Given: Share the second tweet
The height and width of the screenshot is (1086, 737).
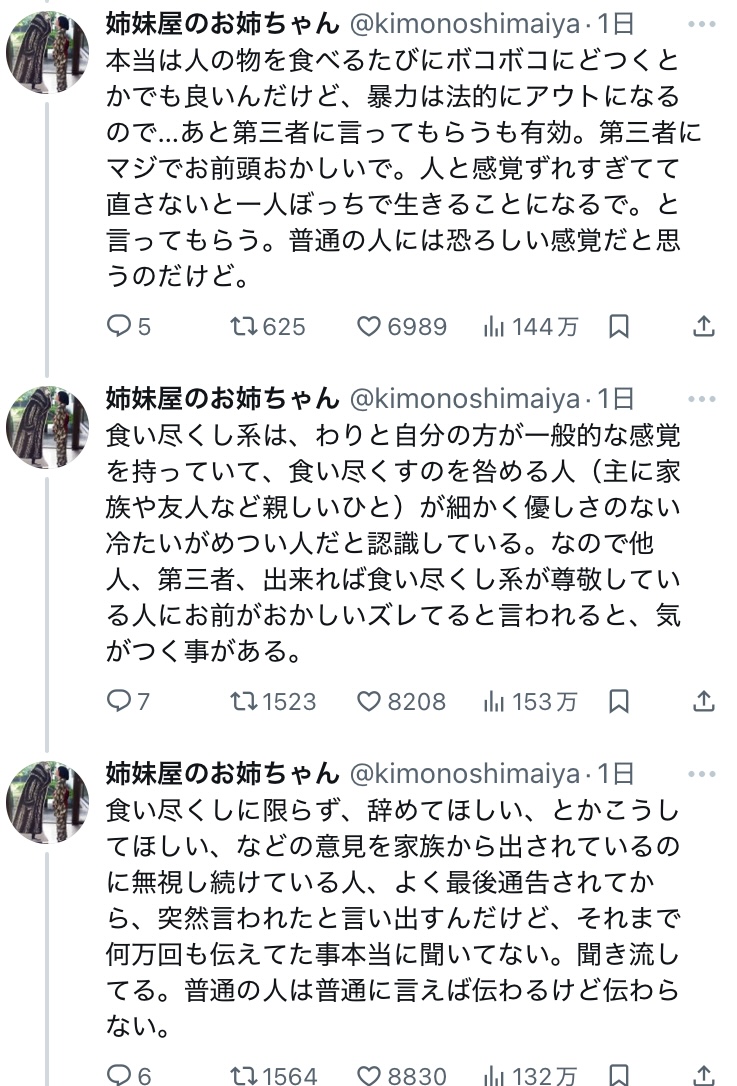Looking at the screenshot, I should (x=704, y=702).
